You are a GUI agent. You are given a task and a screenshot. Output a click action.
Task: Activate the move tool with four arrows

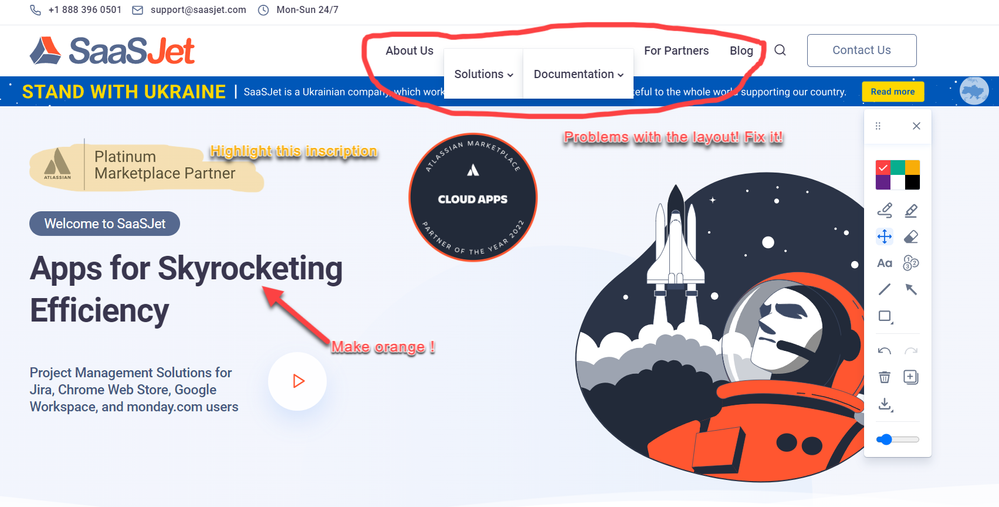[x=884, y=237]
